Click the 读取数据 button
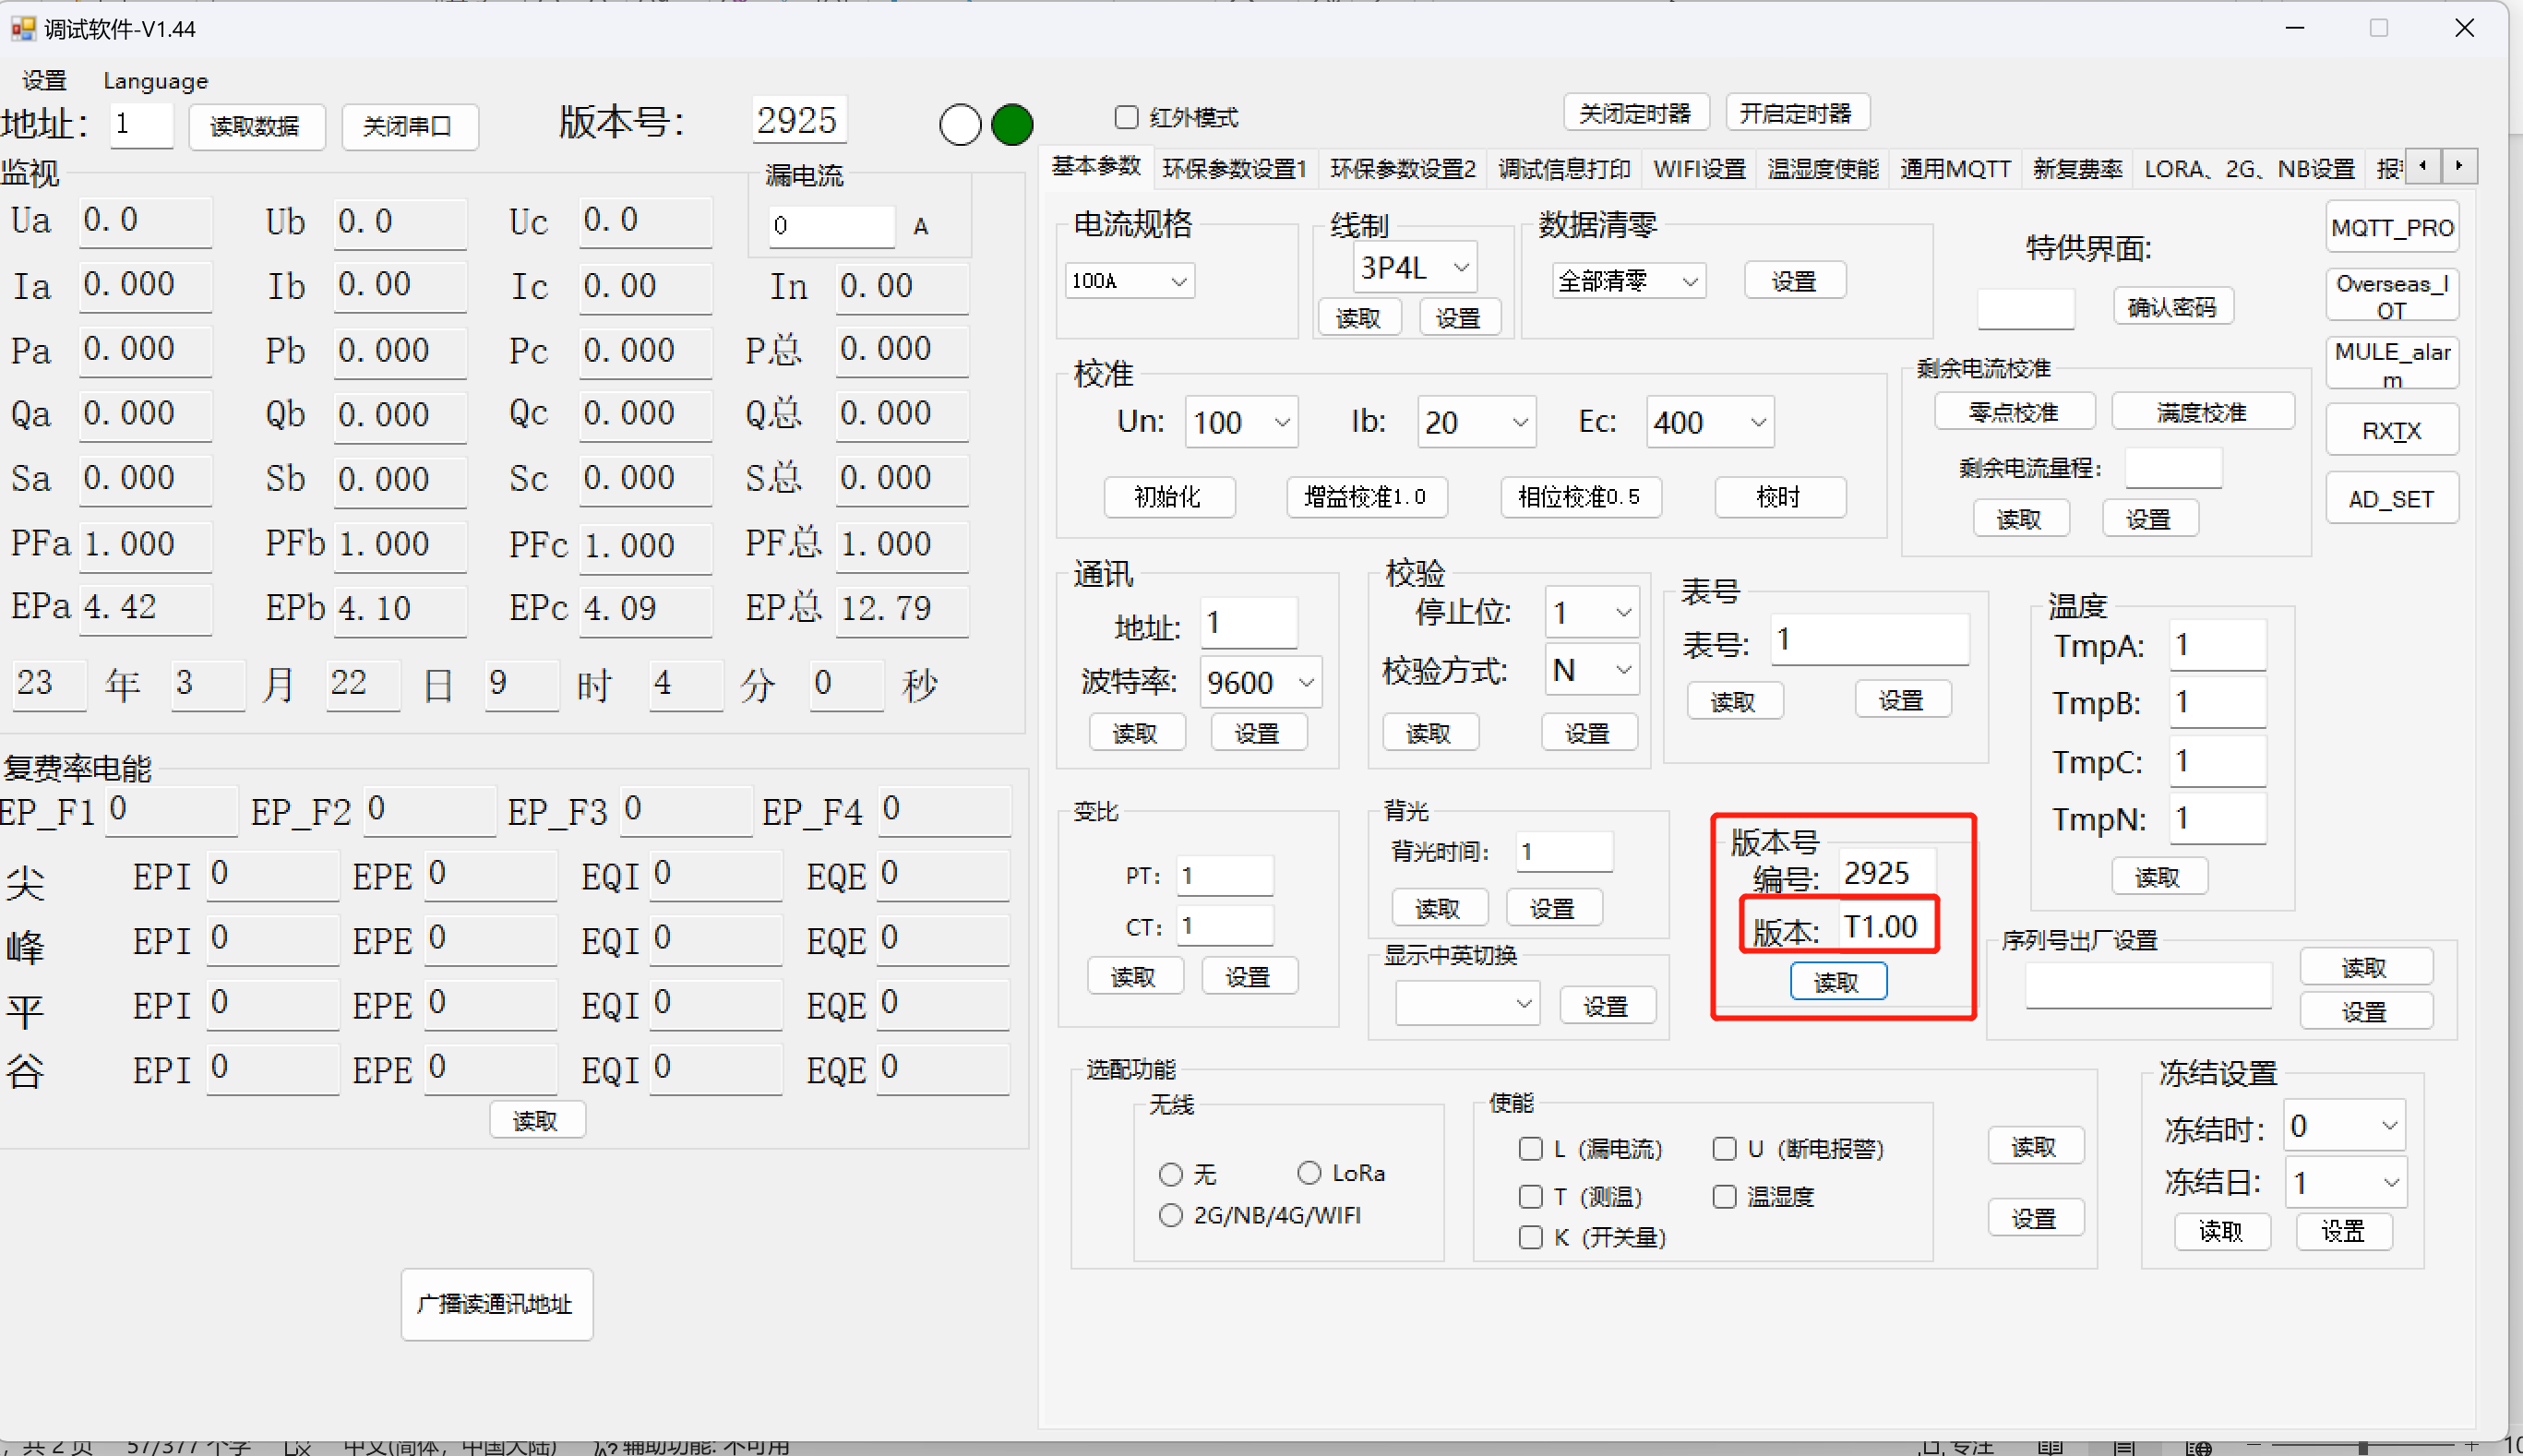 pyautogui.click(x=255, y=127)
